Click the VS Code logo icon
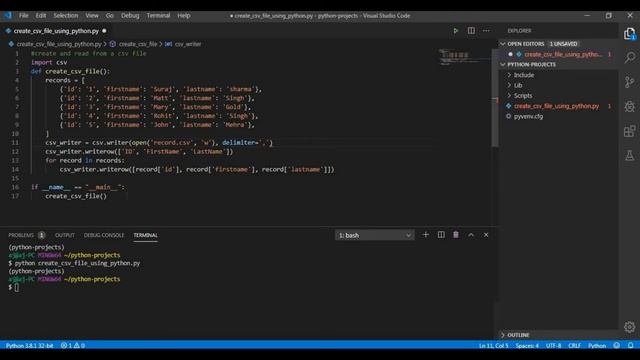Viewport: 640px width, 360px height. (8, 16)
